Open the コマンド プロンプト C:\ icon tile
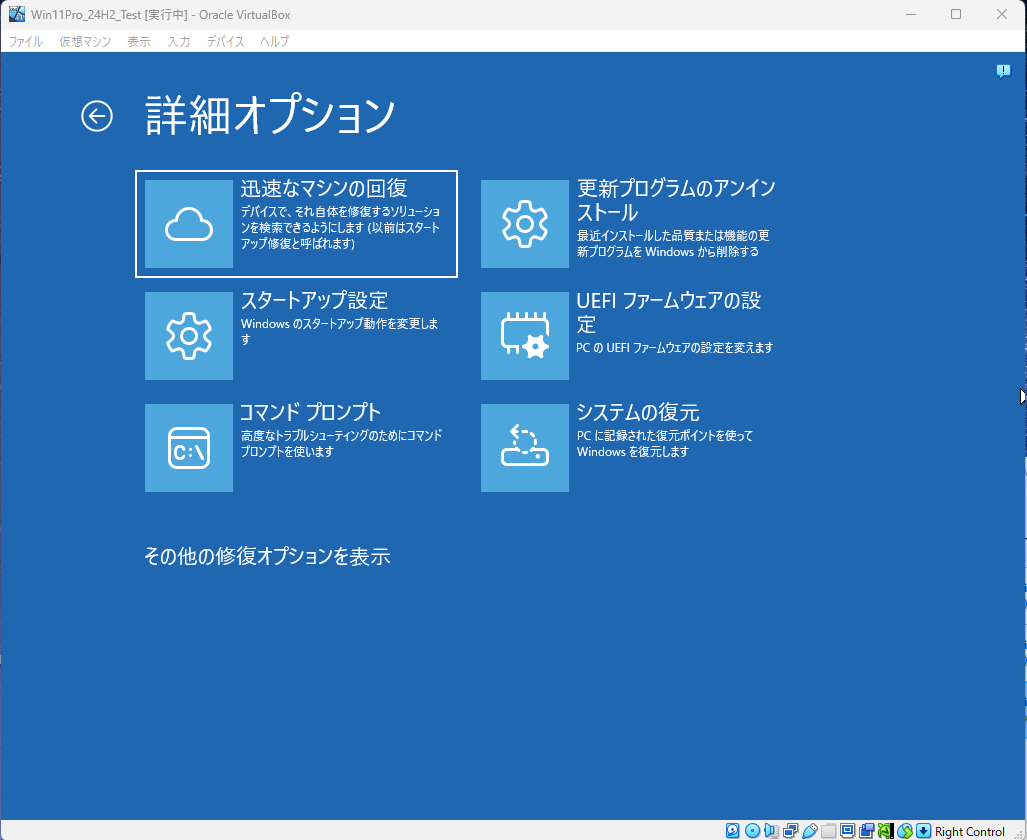Viewport: 1027px width, 840px height. [x=189, y=448]
